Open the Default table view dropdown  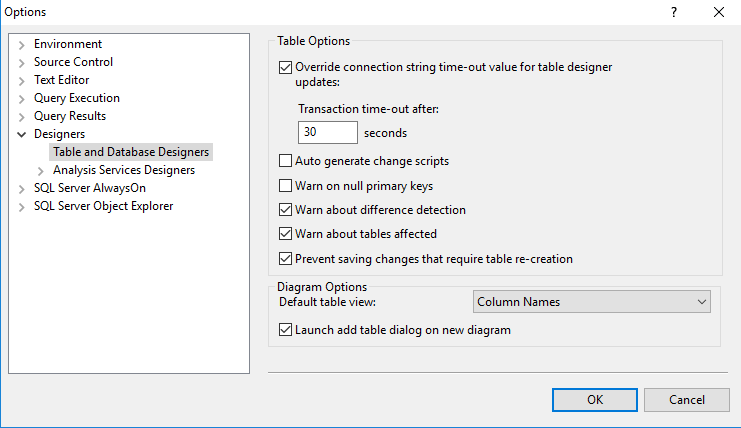(x=592, y=302)
